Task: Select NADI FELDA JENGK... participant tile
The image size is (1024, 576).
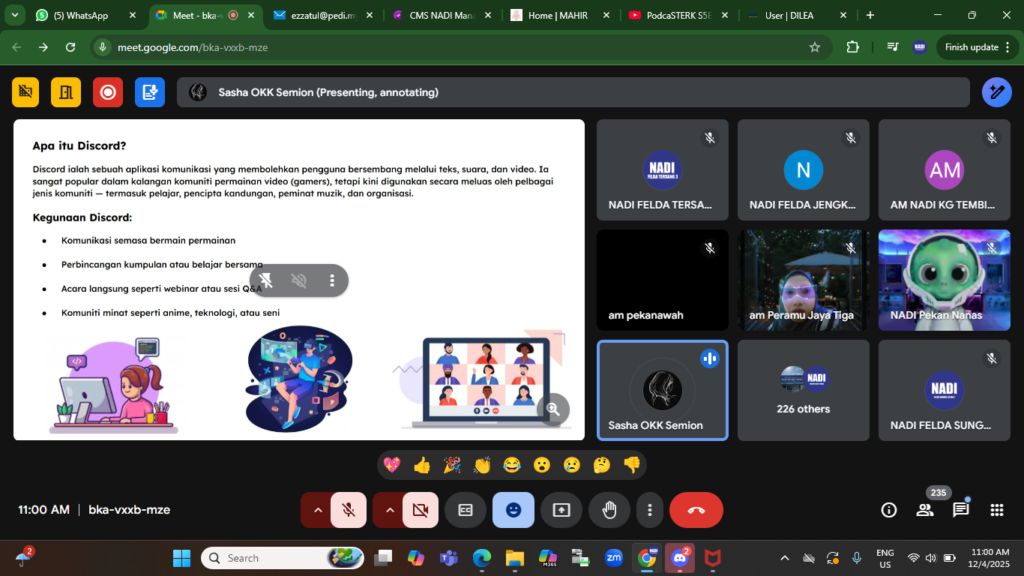Action: [803, 169]
